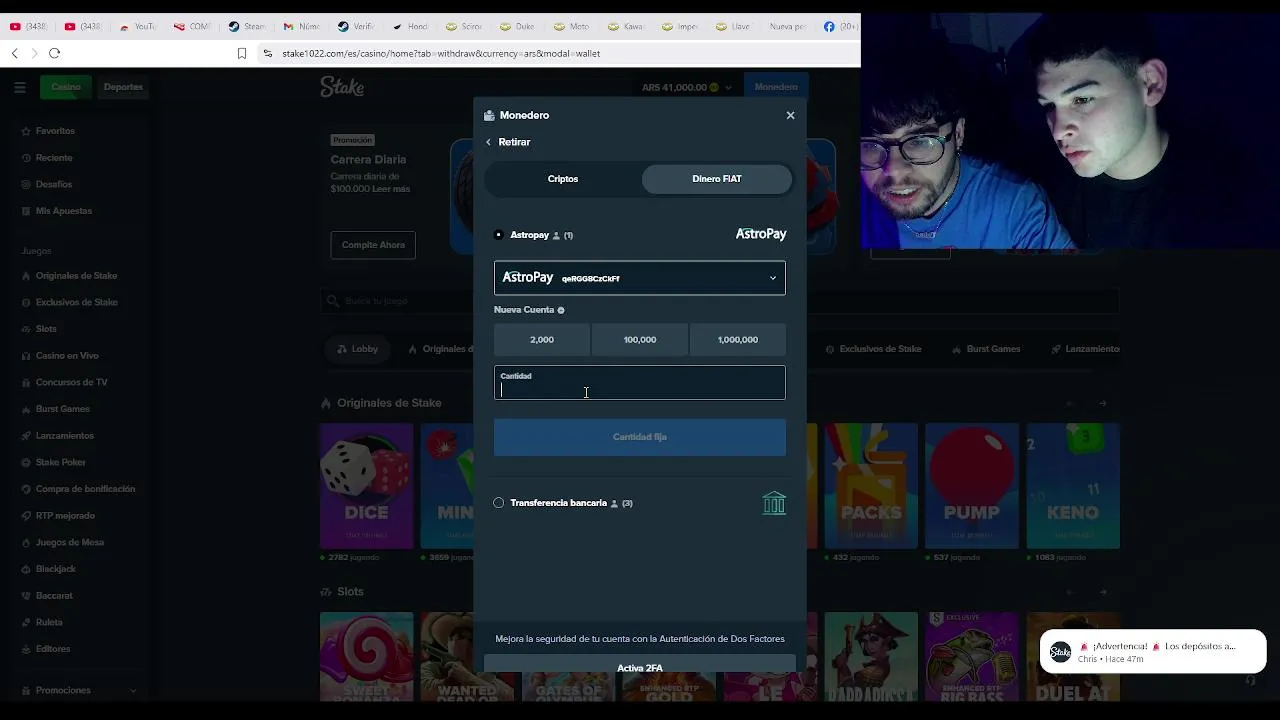Click the Slots icon in the sidebar
The image size is (1280, 720).
[27, 329]
